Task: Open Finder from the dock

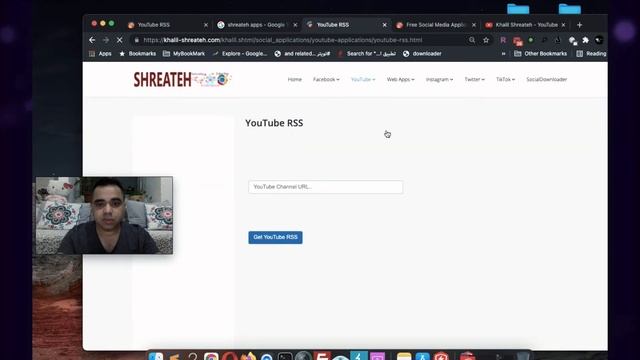Action: tap(156, 357)
